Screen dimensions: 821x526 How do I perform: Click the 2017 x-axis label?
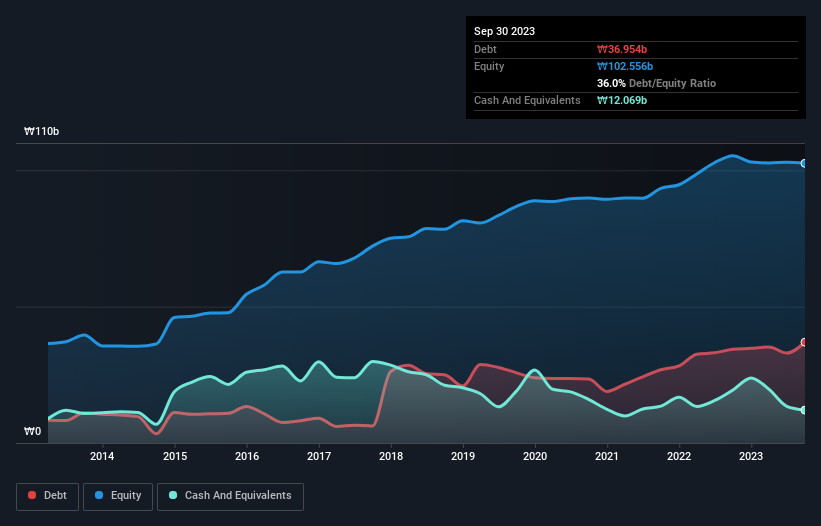tap(319, 456)
